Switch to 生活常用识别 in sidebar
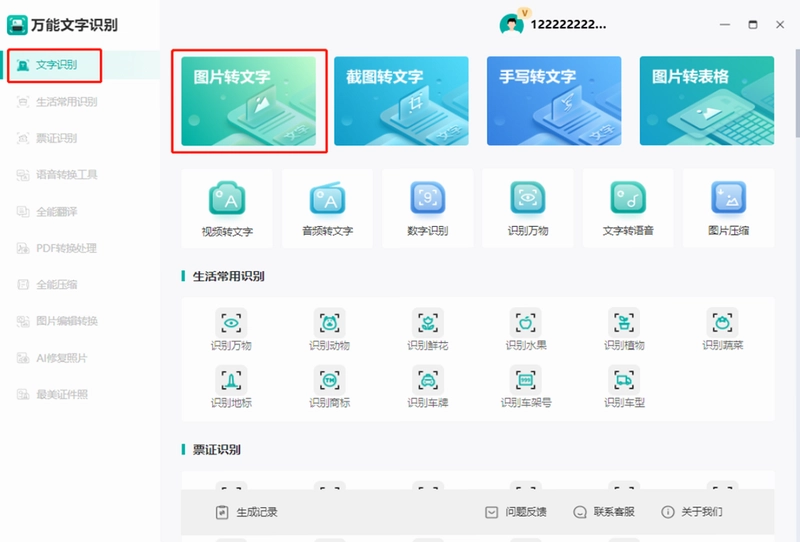 click(x=57, y=102)
